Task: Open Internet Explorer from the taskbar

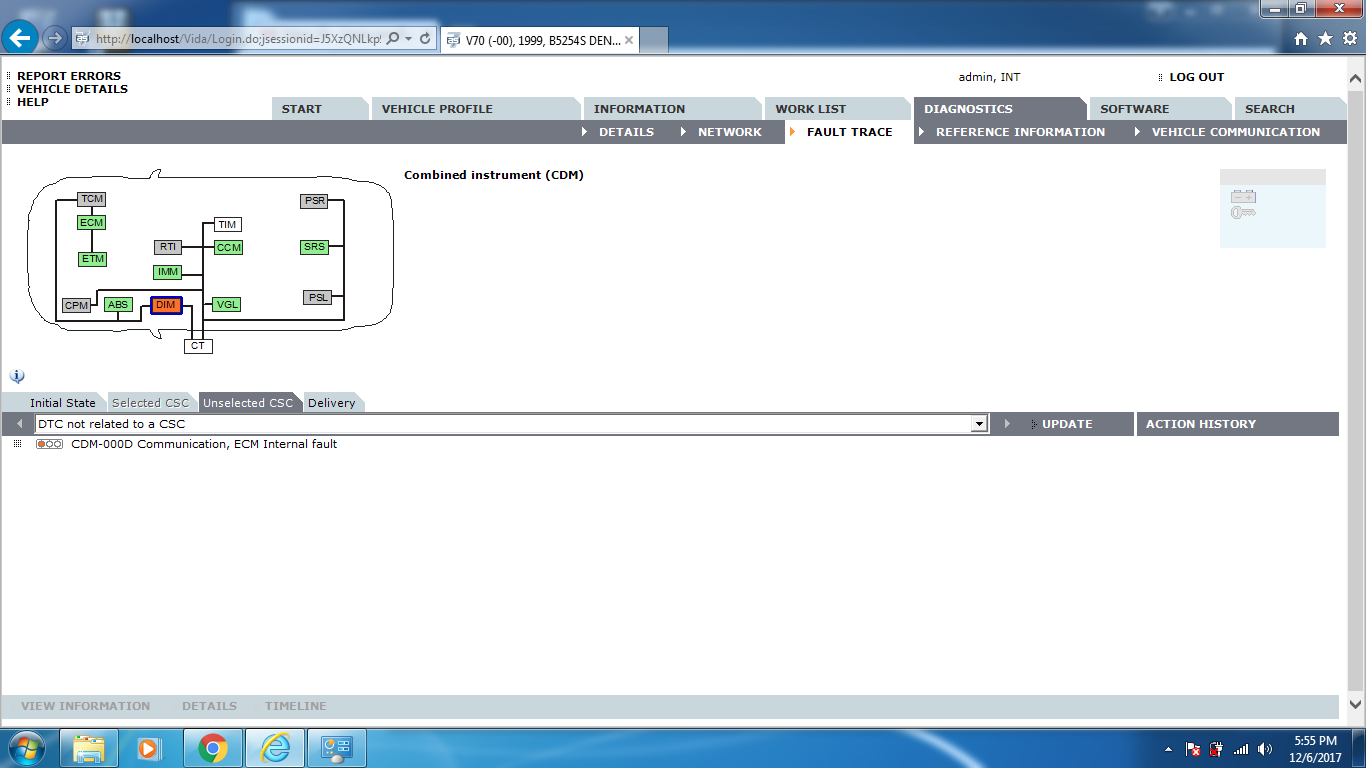Action: 275,748
